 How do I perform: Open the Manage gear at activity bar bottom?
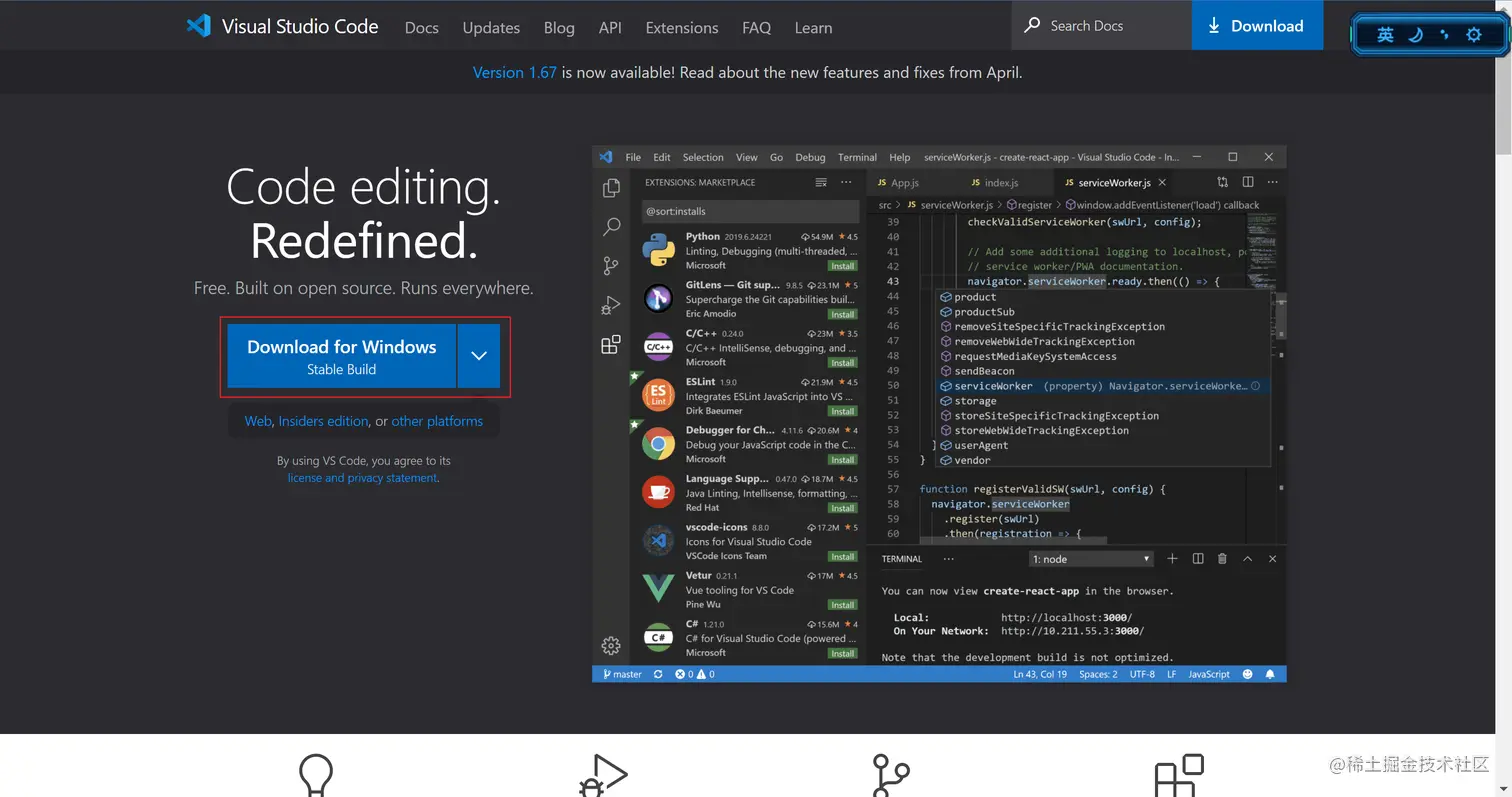tap(611, 645)
